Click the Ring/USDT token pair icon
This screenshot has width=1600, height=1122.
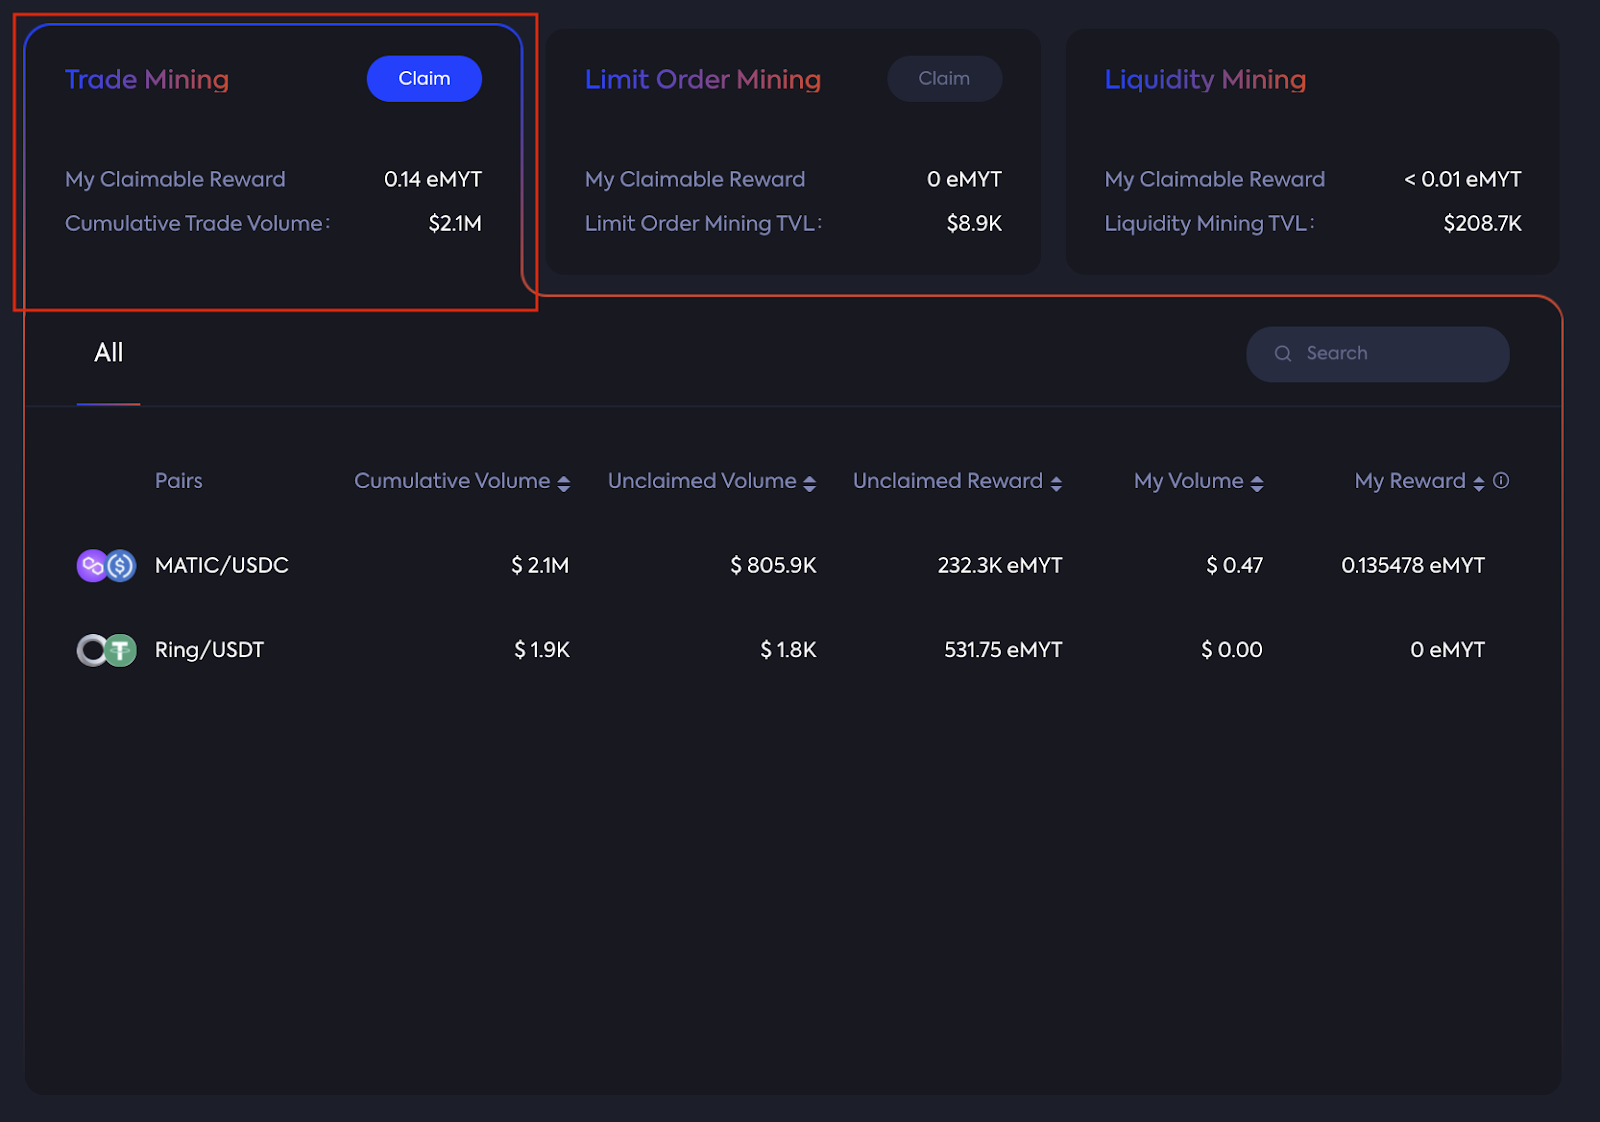(106, 651)
